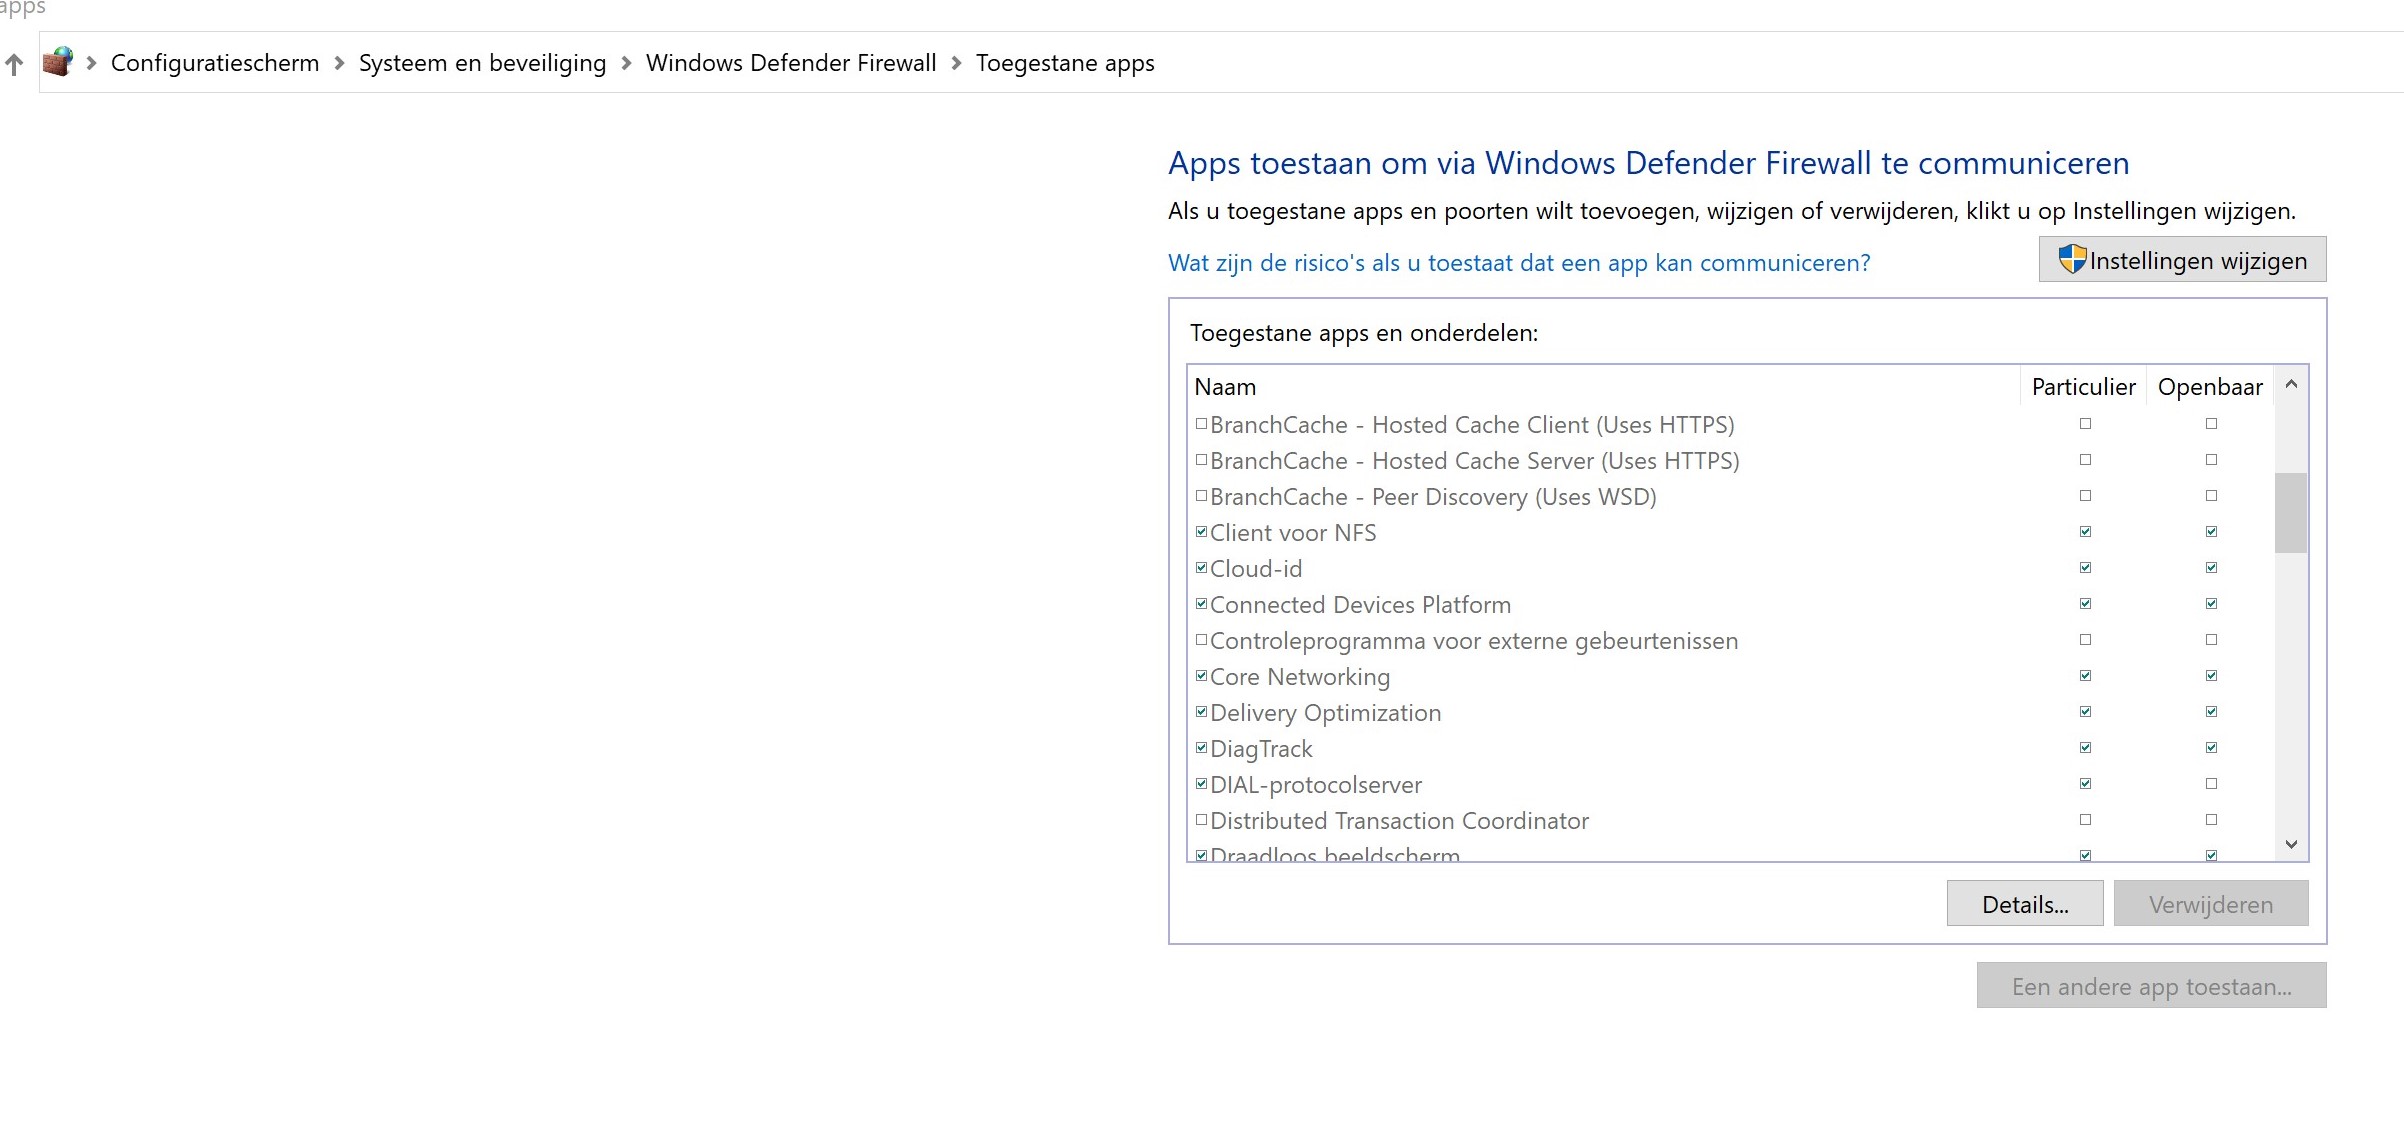Toggle Particulier checkbox for DIAL-protocolserver

pyautogui.click(x=2085, y=784)
